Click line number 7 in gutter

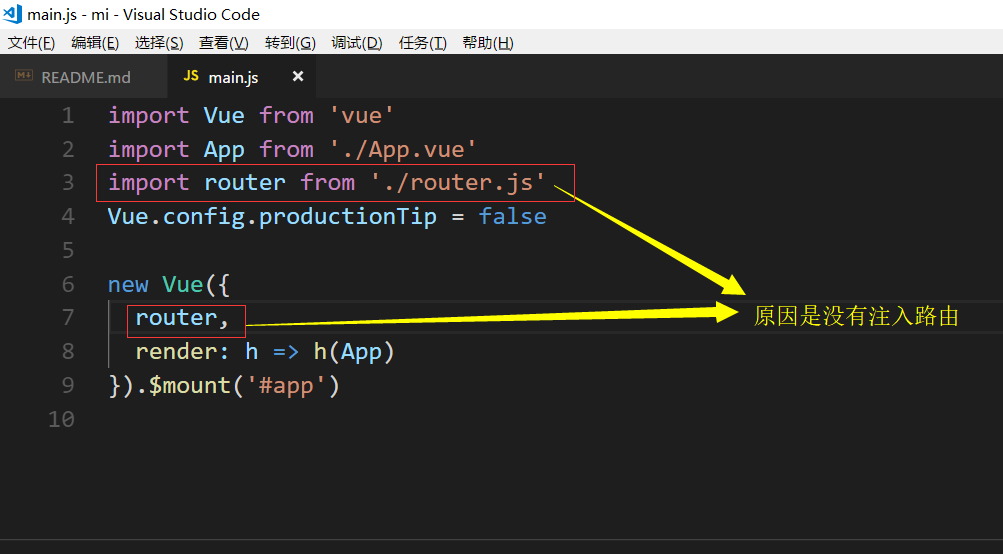click(x=68, y=317)
